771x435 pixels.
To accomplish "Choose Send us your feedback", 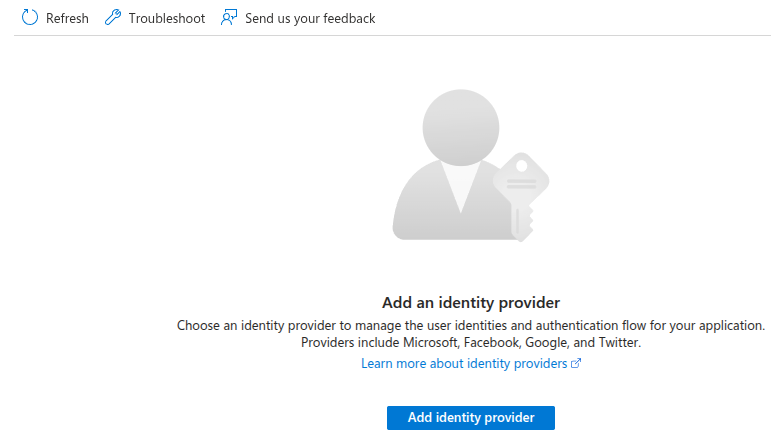I will [310, 19].
